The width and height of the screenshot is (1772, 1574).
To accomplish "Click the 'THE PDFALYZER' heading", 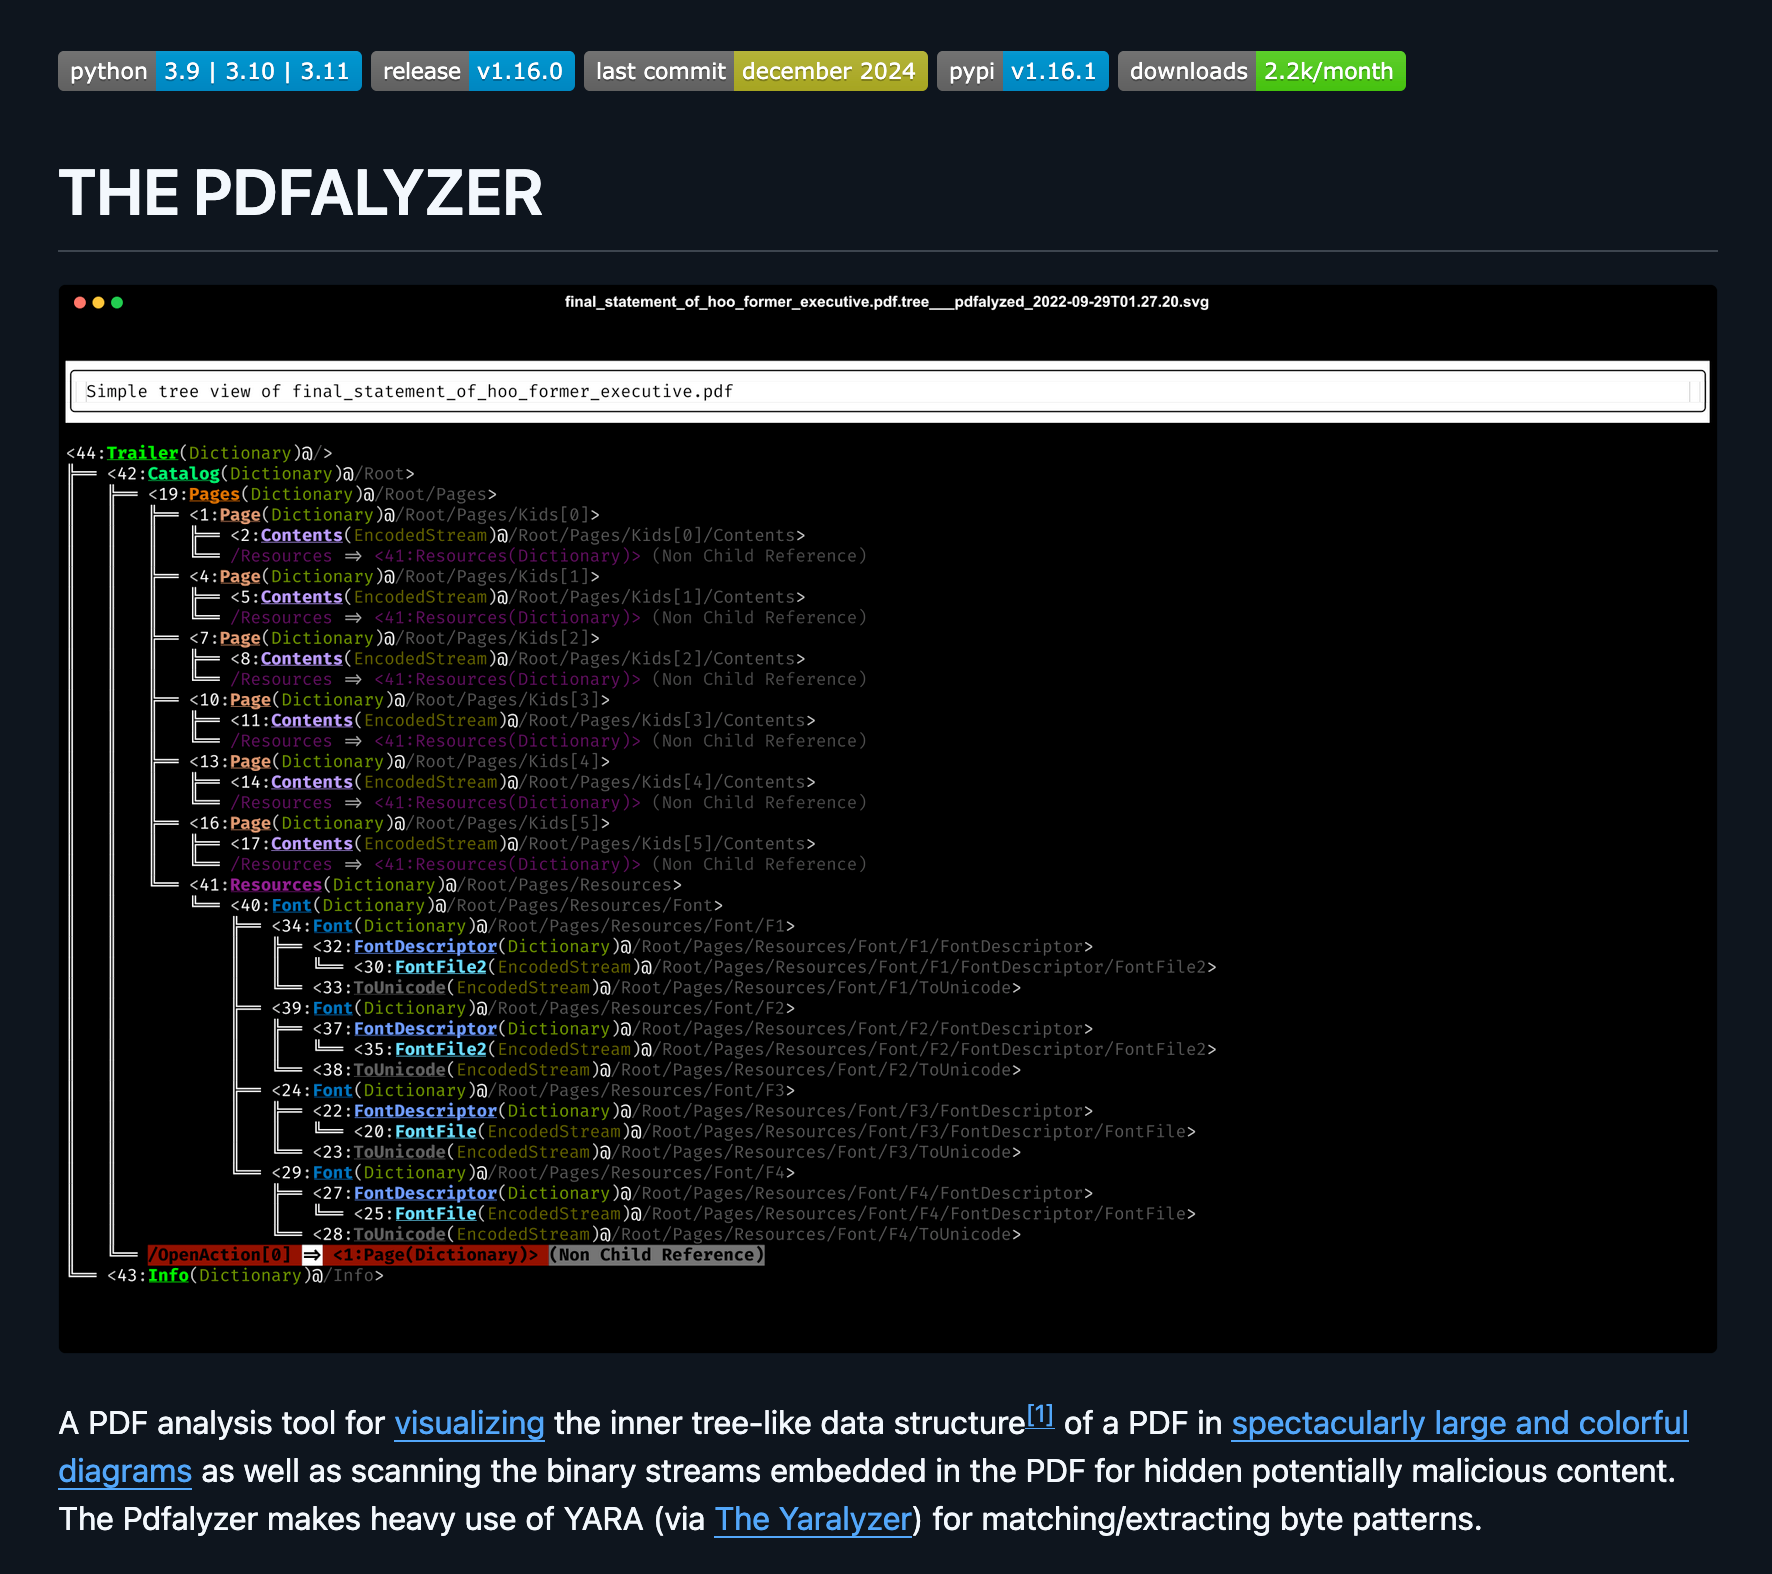I will (301, 193).
